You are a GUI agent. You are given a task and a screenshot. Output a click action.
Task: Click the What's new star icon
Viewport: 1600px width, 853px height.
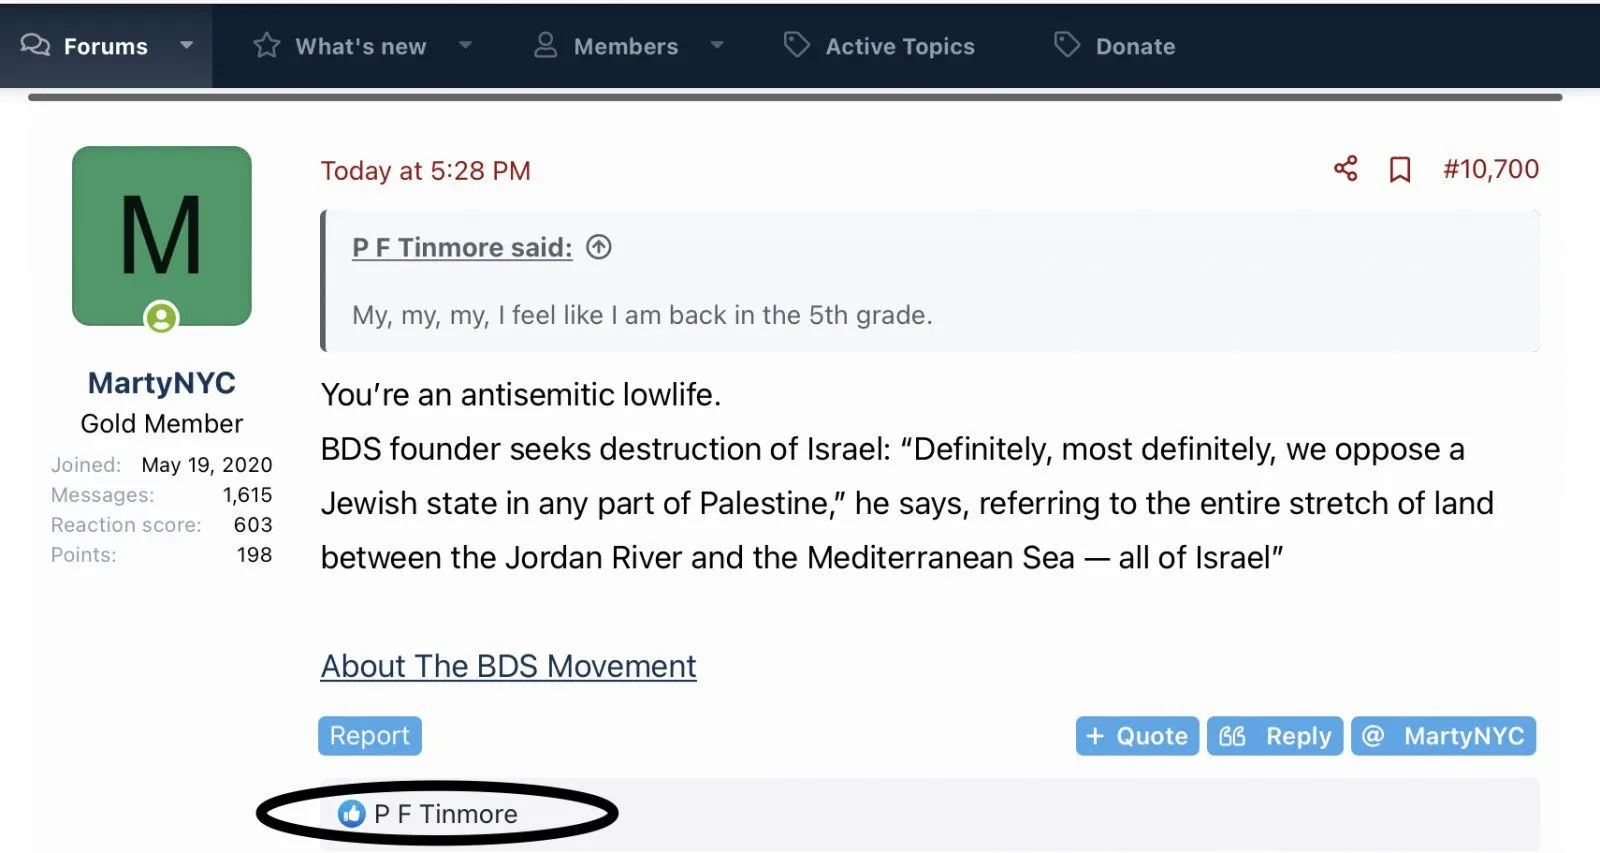pyautogui.click(x=267, y=46)
